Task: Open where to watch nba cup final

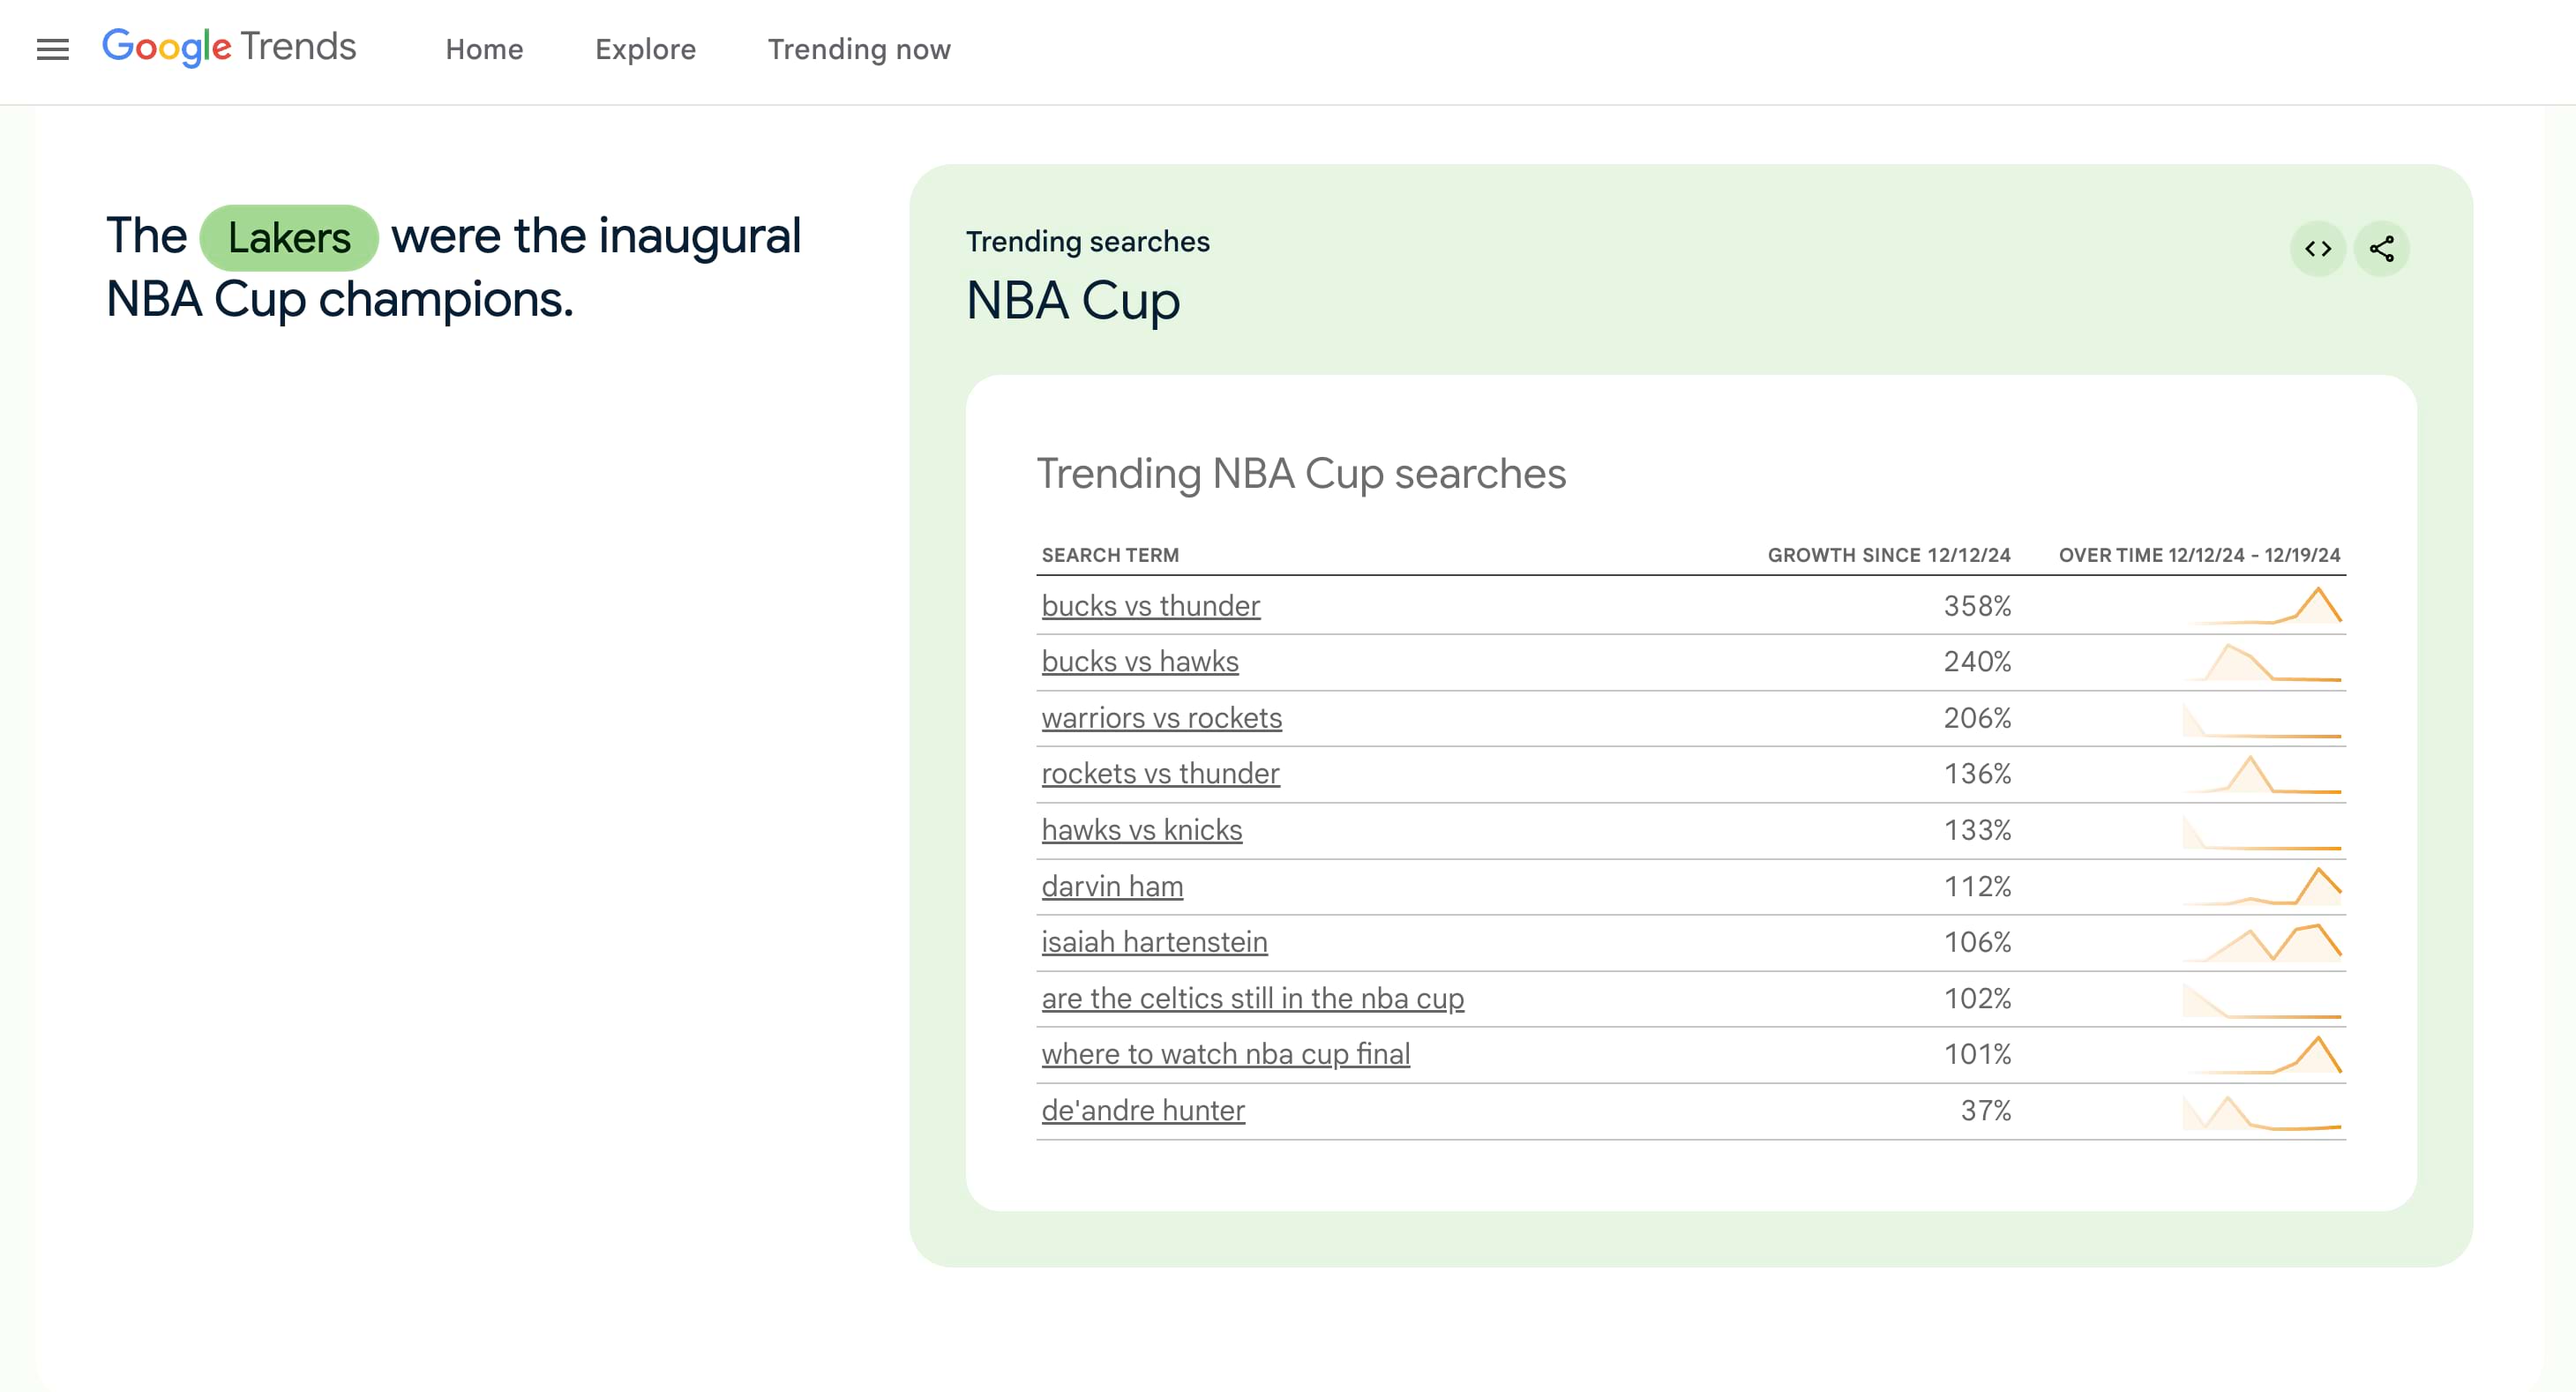Action: (1225, 1053)
